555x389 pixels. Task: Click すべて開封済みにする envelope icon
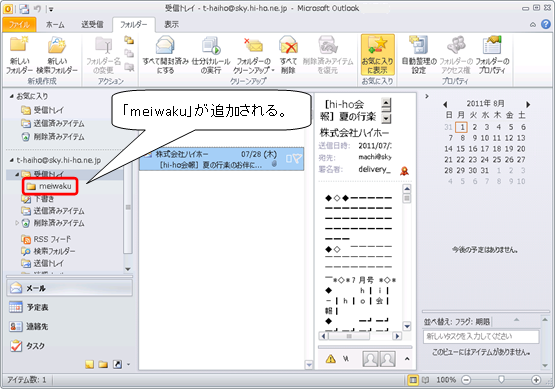(x=165, y=45)
